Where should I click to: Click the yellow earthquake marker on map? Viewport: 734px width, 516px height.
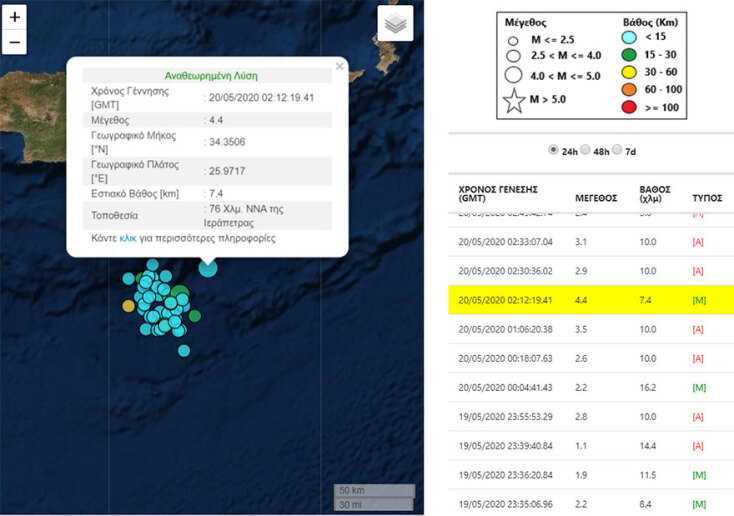(128, 306)
